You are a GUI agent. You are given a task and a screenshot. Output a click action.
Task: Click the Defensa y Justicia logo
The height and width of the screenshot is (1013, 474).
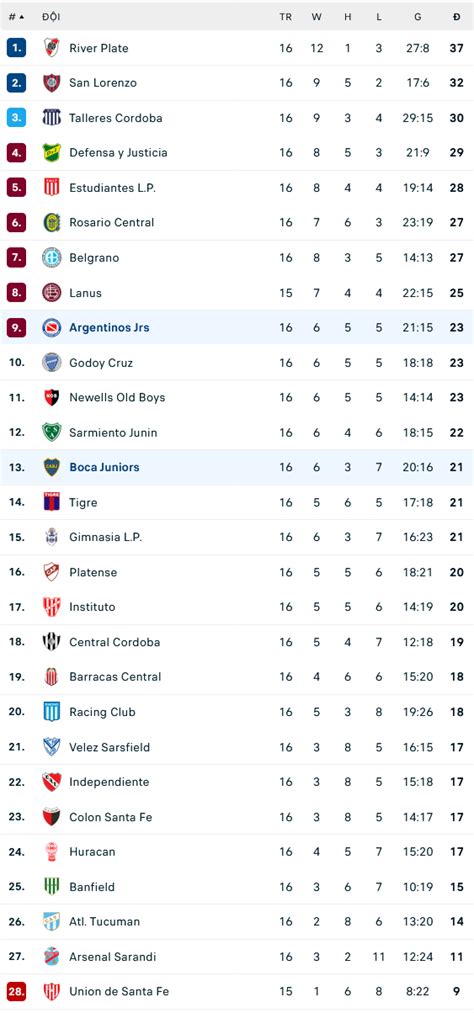[x=52, y=152]
